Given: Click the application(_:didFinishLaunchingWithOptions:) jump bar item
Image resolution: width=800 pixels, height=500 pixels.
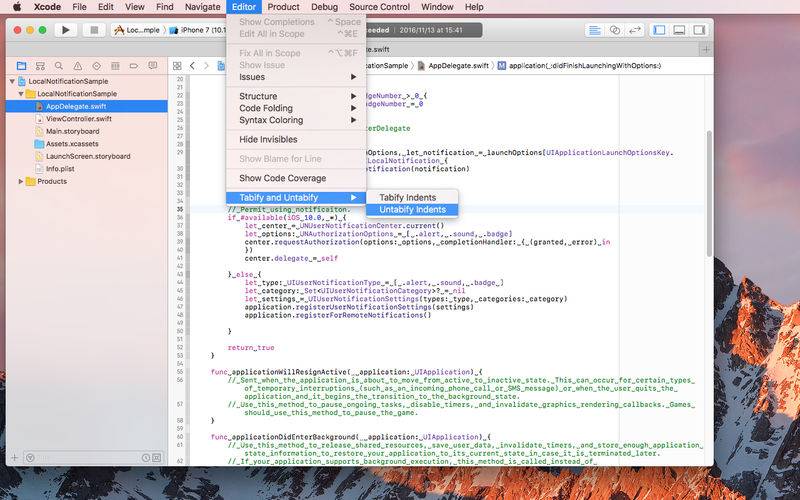Looking at the screenshot, I should click(580, 66).
